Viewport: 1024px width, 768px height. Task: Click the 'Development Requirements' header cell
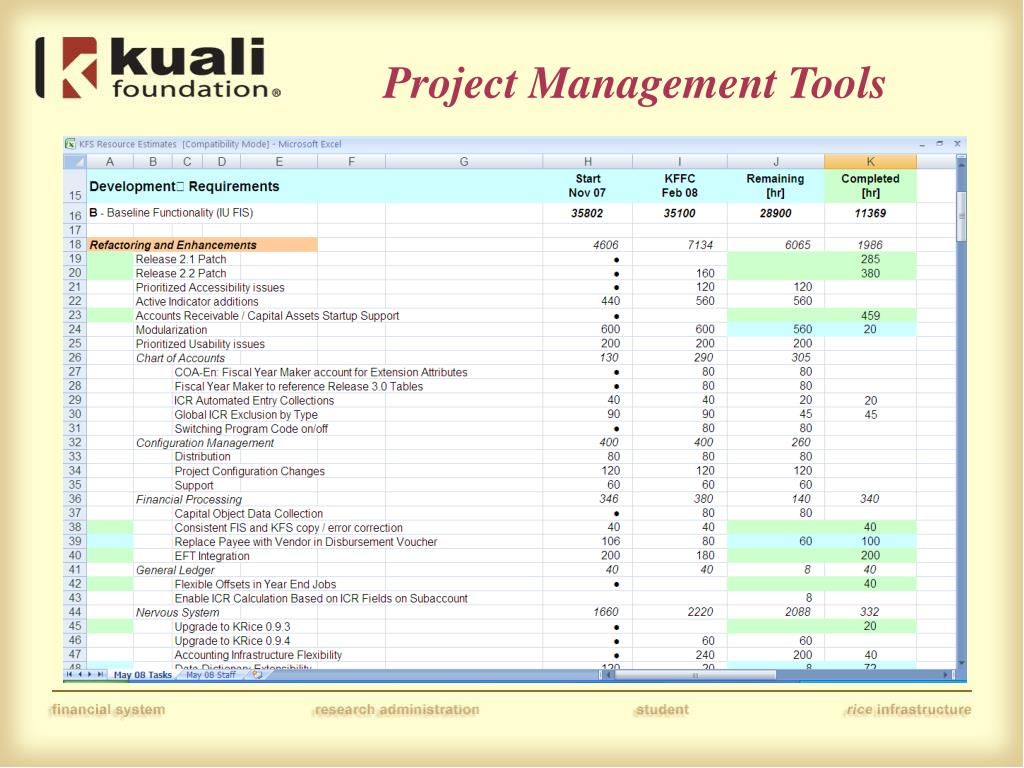184,186
